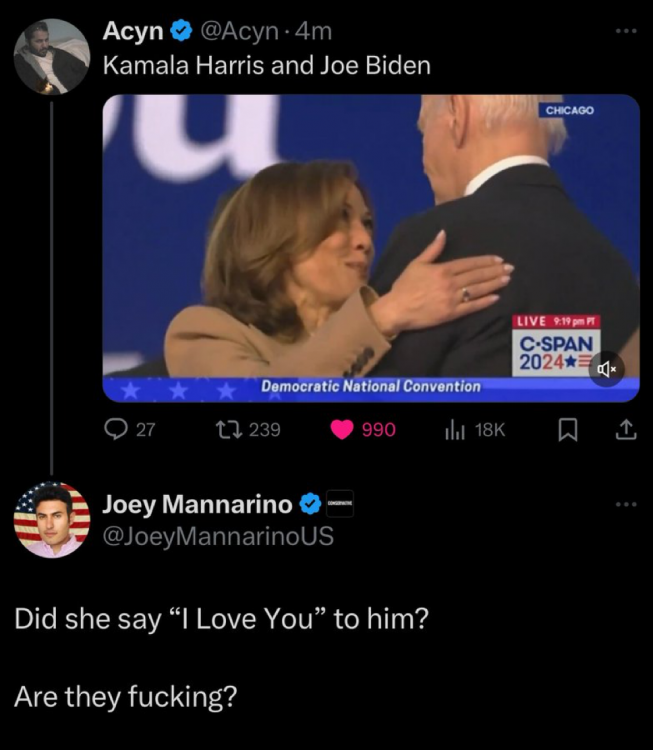Open the Acyn display name link

pyautogui.click(x=133, y=32)
